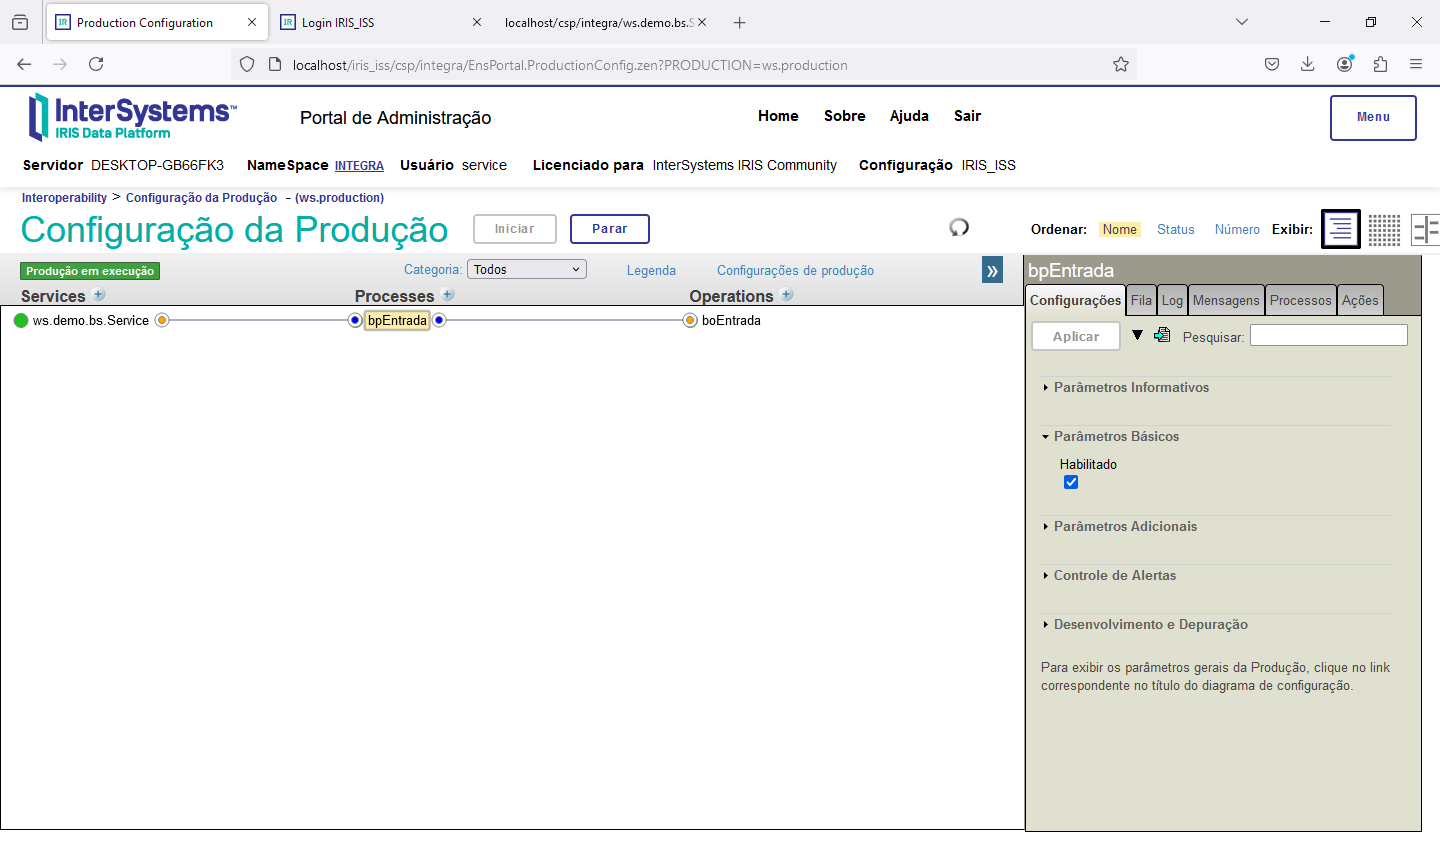The width and height of the screenshot is (1440, 852).
Task: Open the Fila tab
Action: click(x=1141, y=300)
